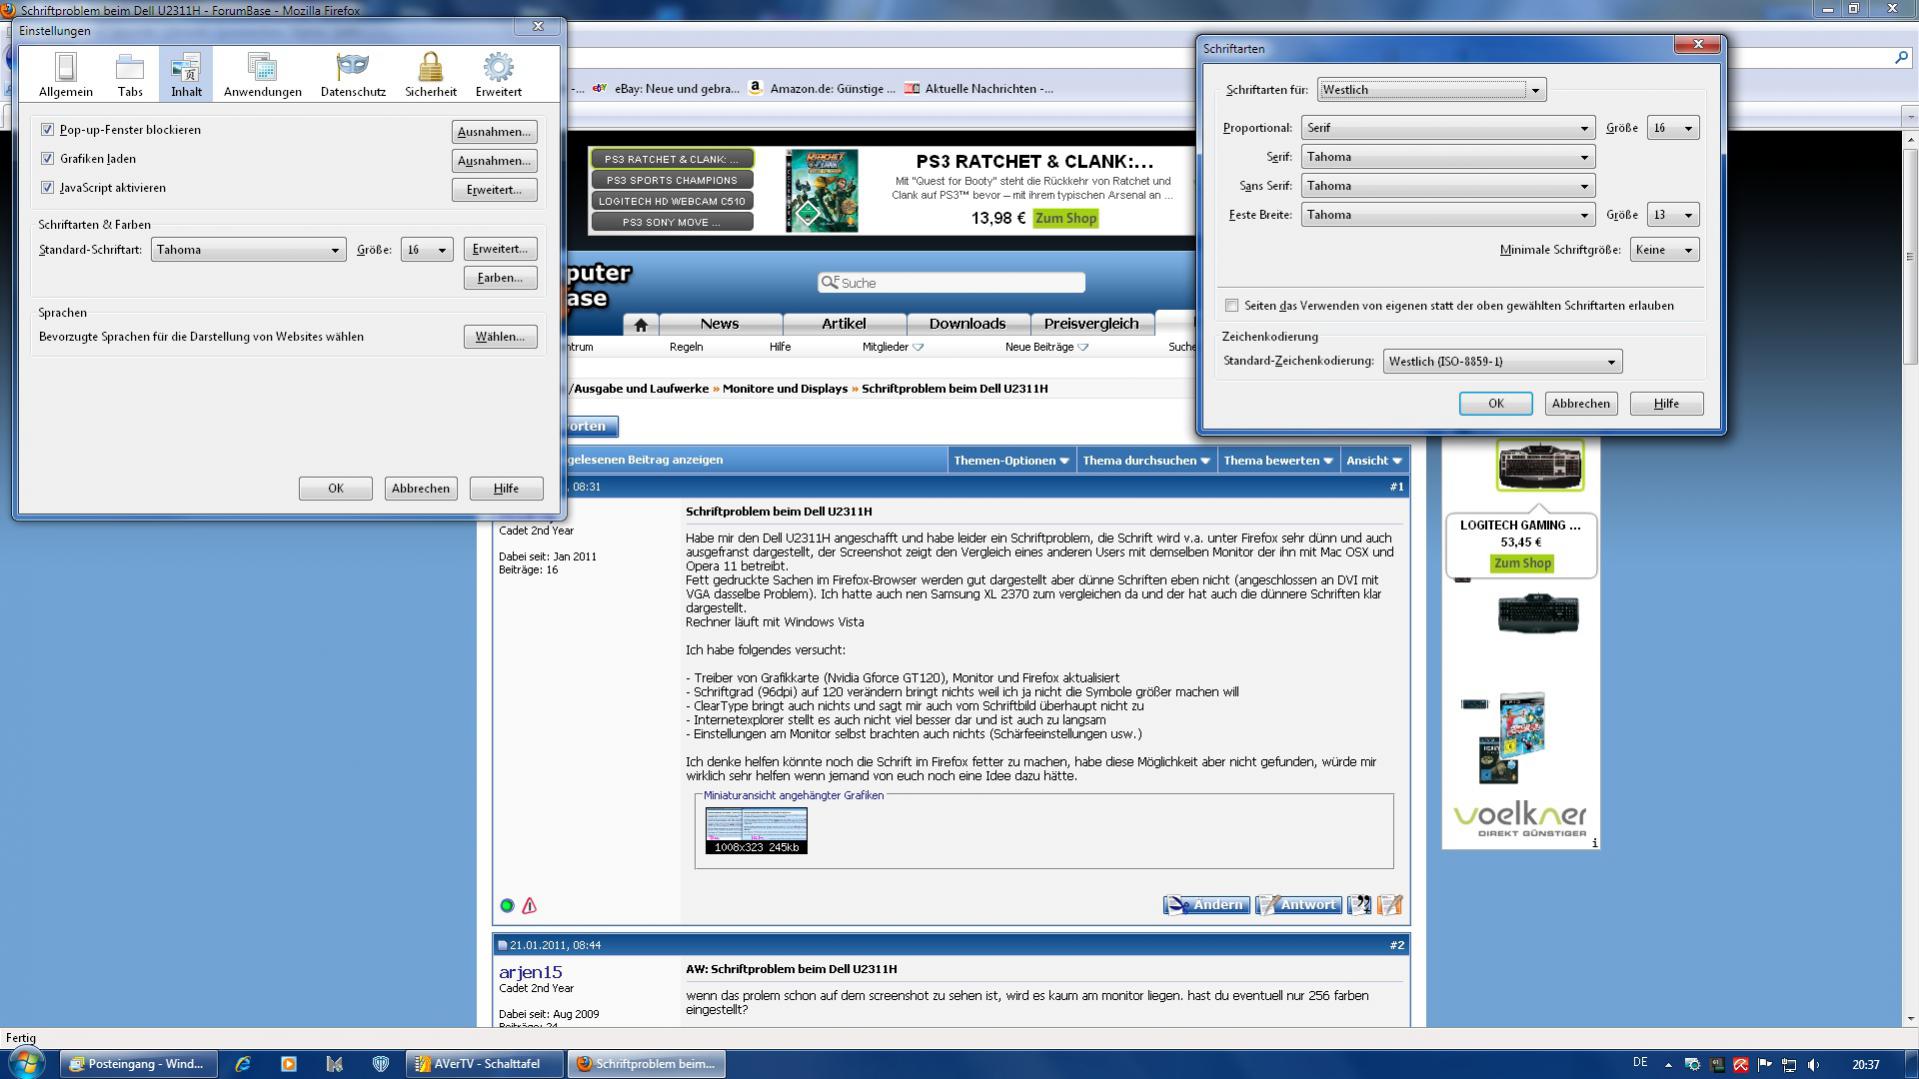Open the Proportional Serif dropdown
The width and height of the screenshot is (1919, 1079).
(1447, 128)
